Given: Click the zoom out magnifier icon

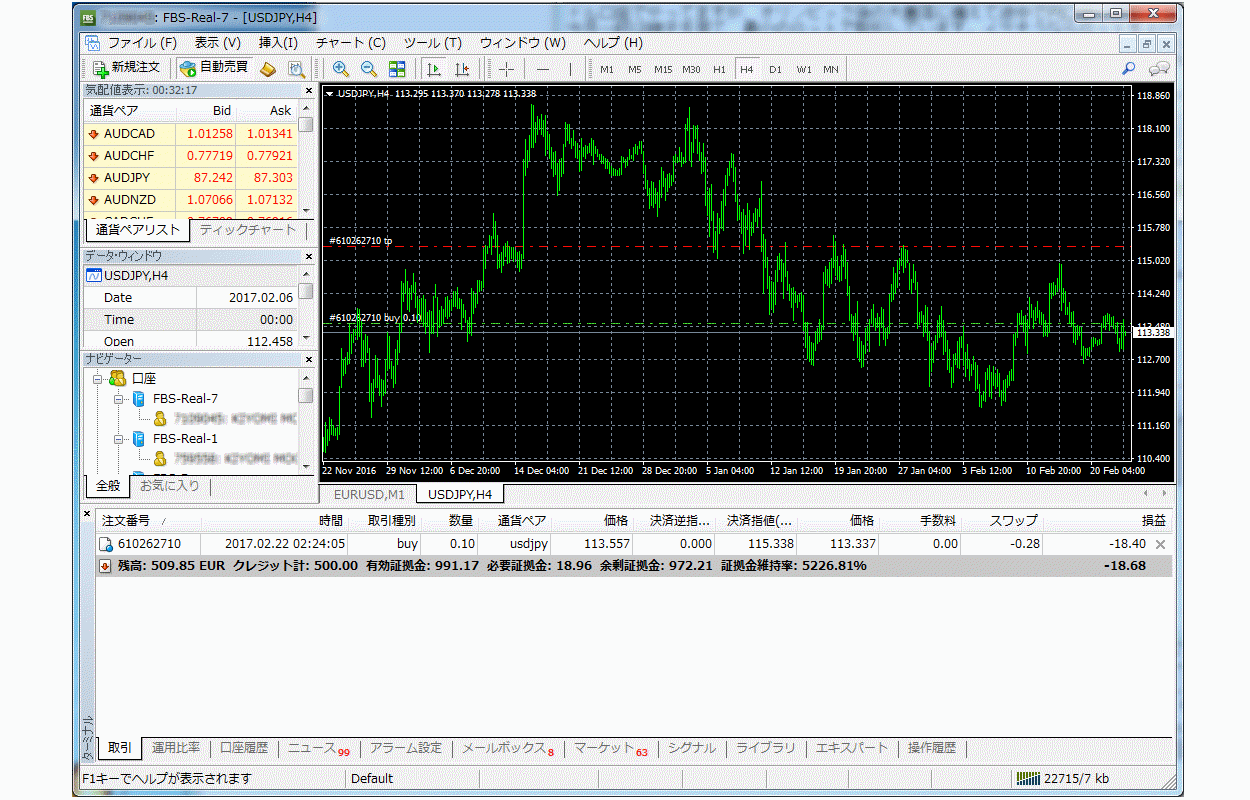Looking at the screenshot, I should click(x=368, y=69).
